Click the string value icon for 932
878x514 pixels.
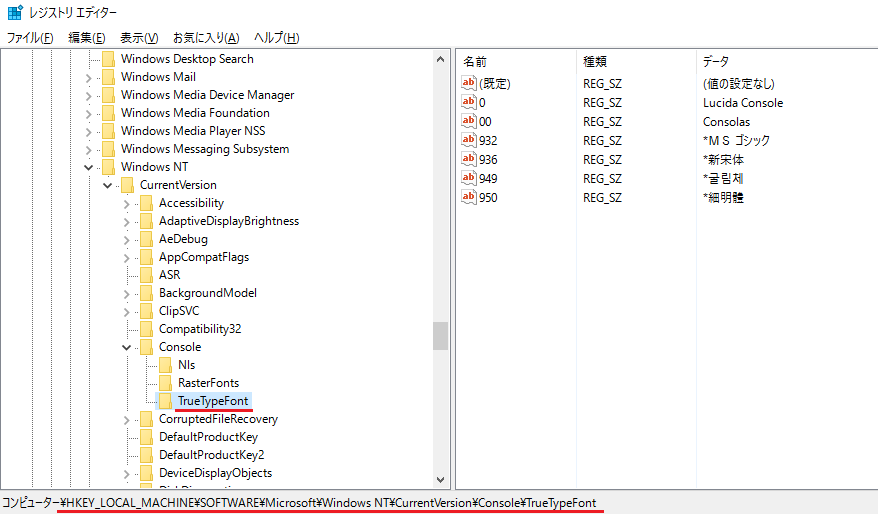pyautogui.click(x=469, y=140)
